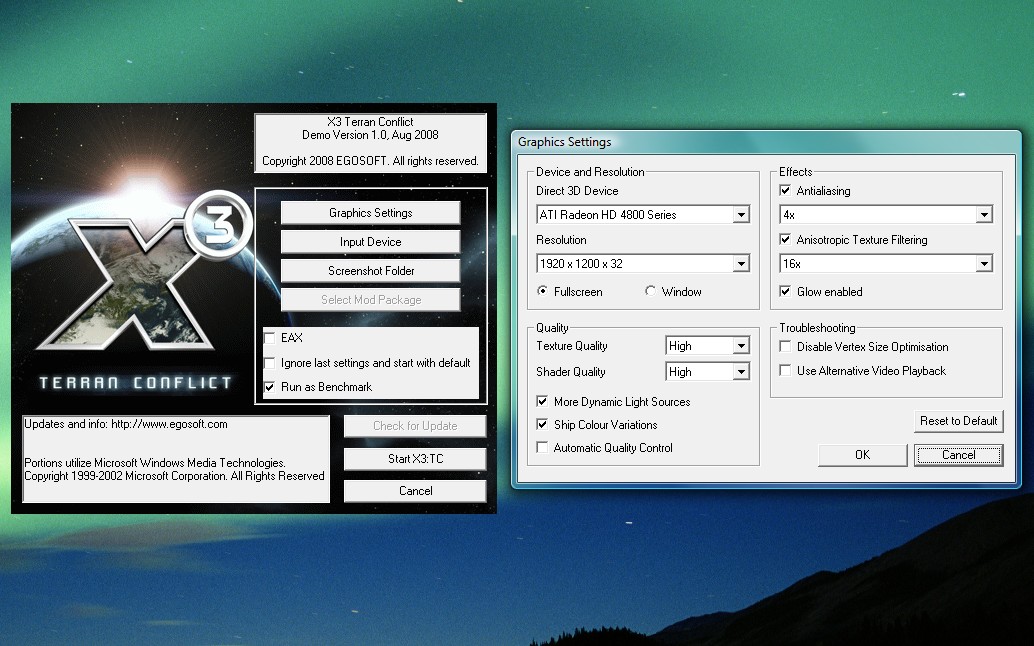Image resolution: width=1034 pixels, height=646 pixels.
Task: Click the Microsoft Windows Media Technologies notice
Action: 175,469
